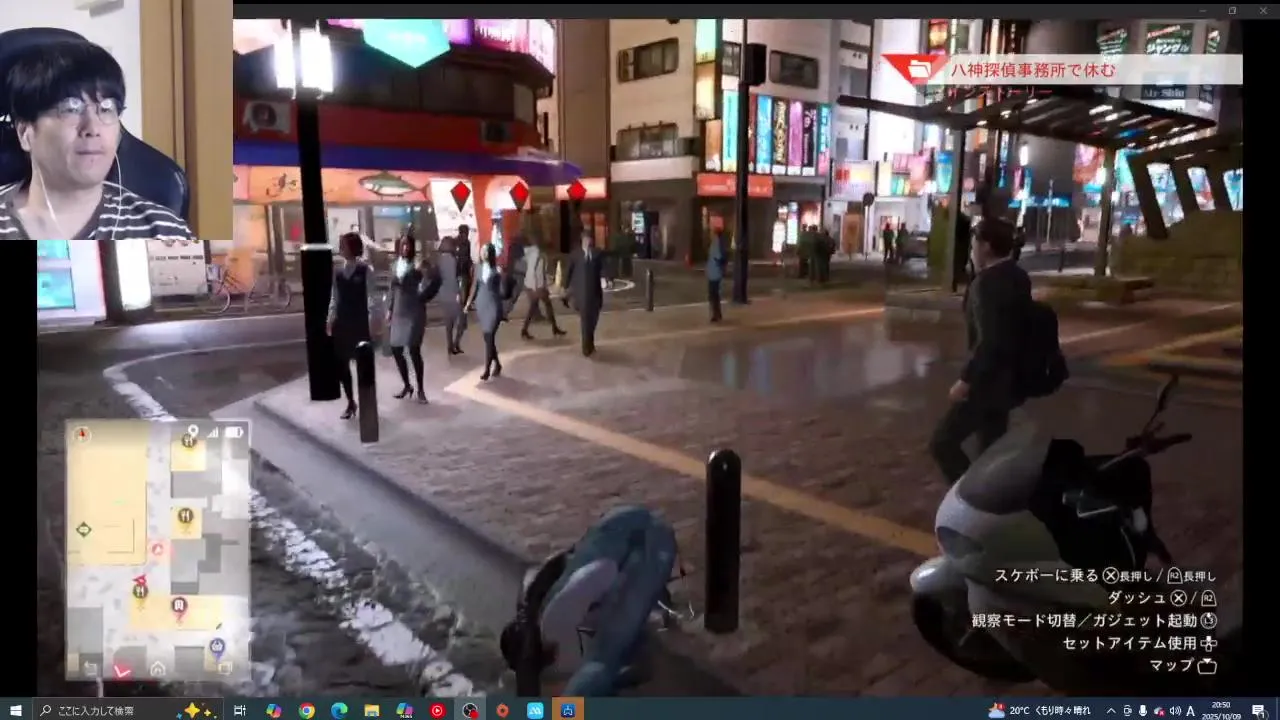Screen dimensions: 1280x720
Task: Open the orange hexagon taskbar app
Action: click(503, 710)
